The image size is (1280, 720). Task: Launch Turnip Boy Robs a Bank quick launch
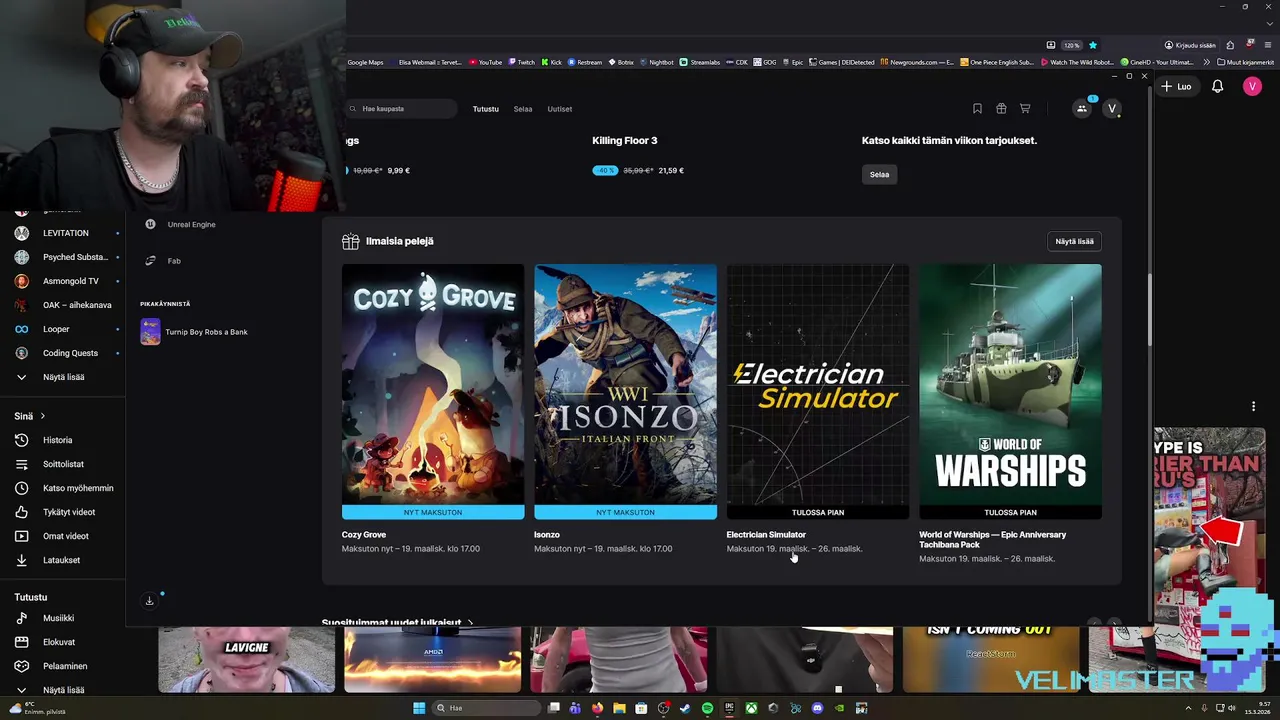[x=195, y=331]
